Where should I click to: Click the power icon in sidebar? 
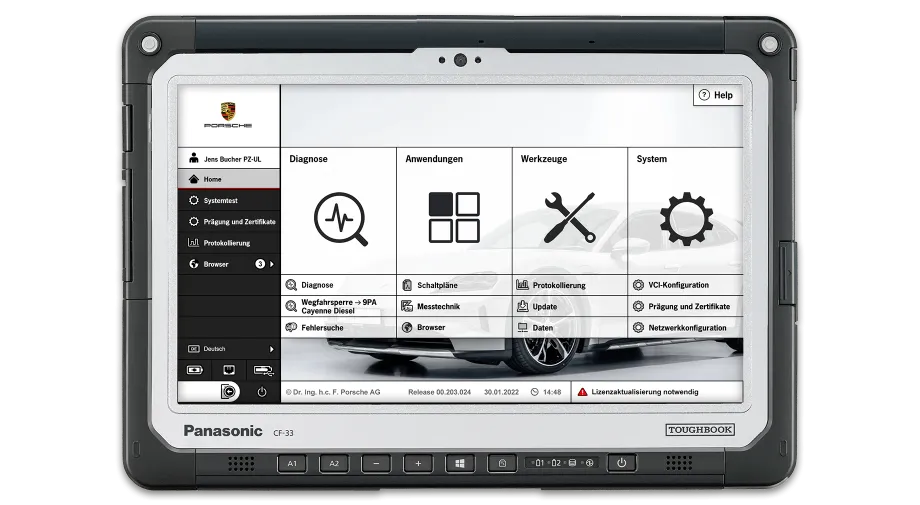pos(262,392)
